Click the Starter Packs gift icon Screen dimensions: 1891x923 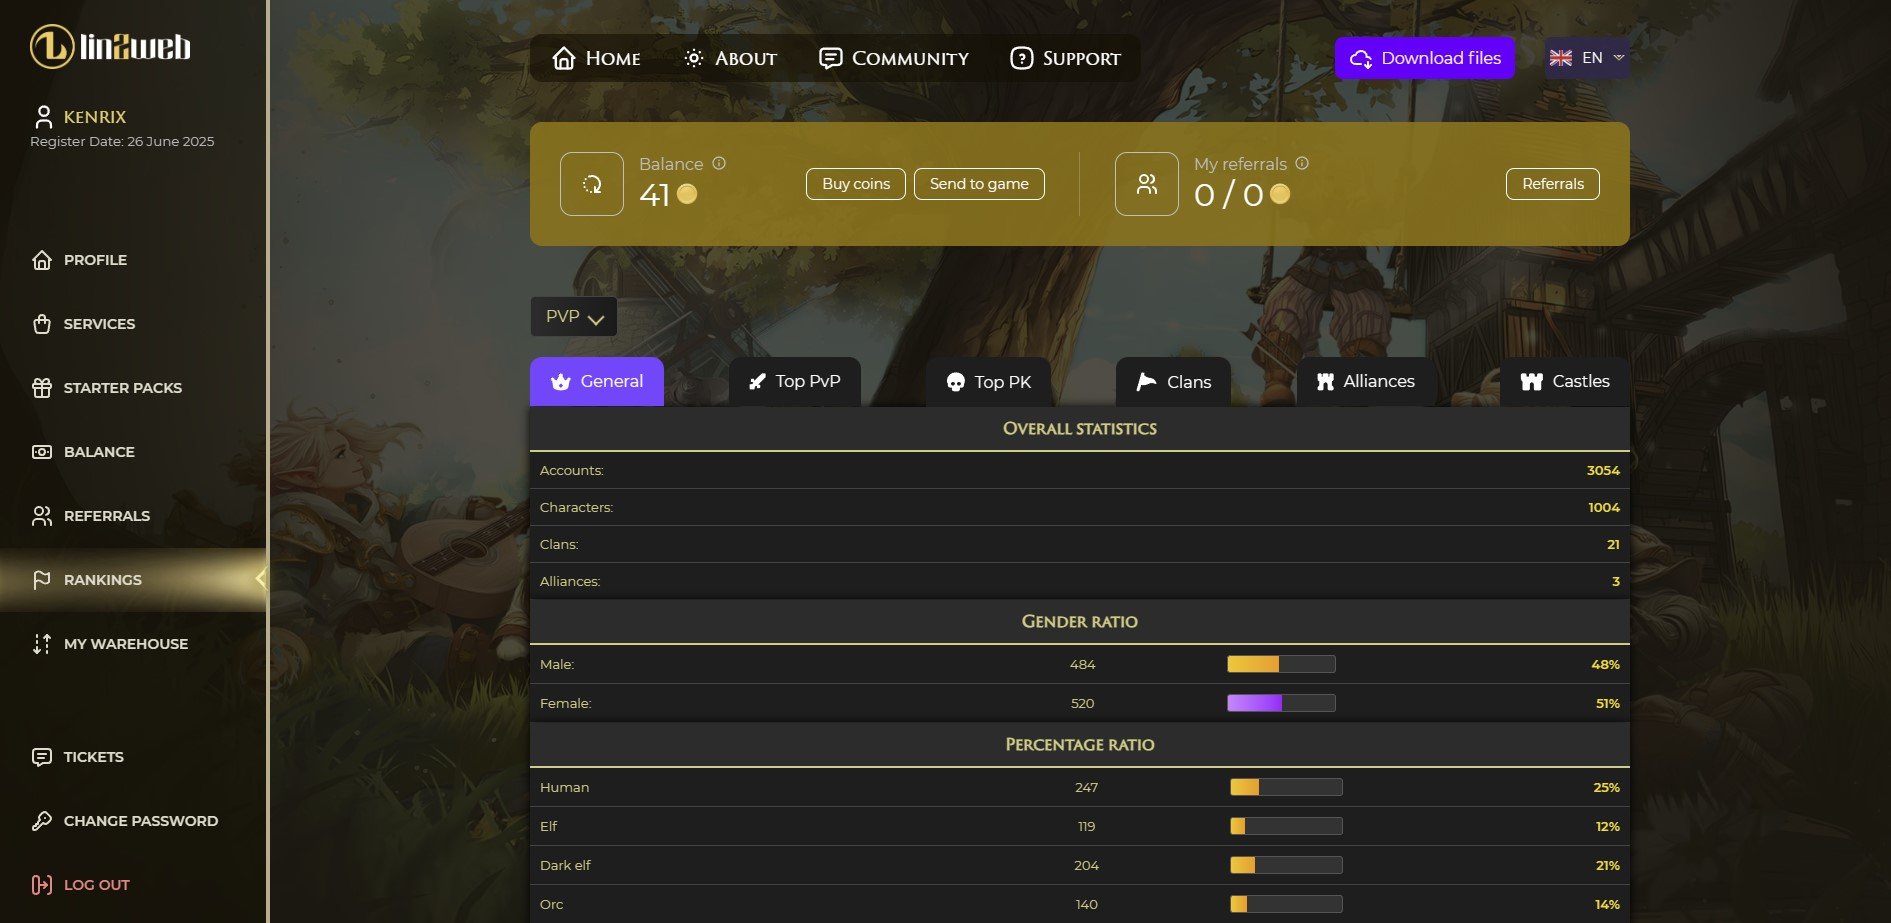click(42, 388)
